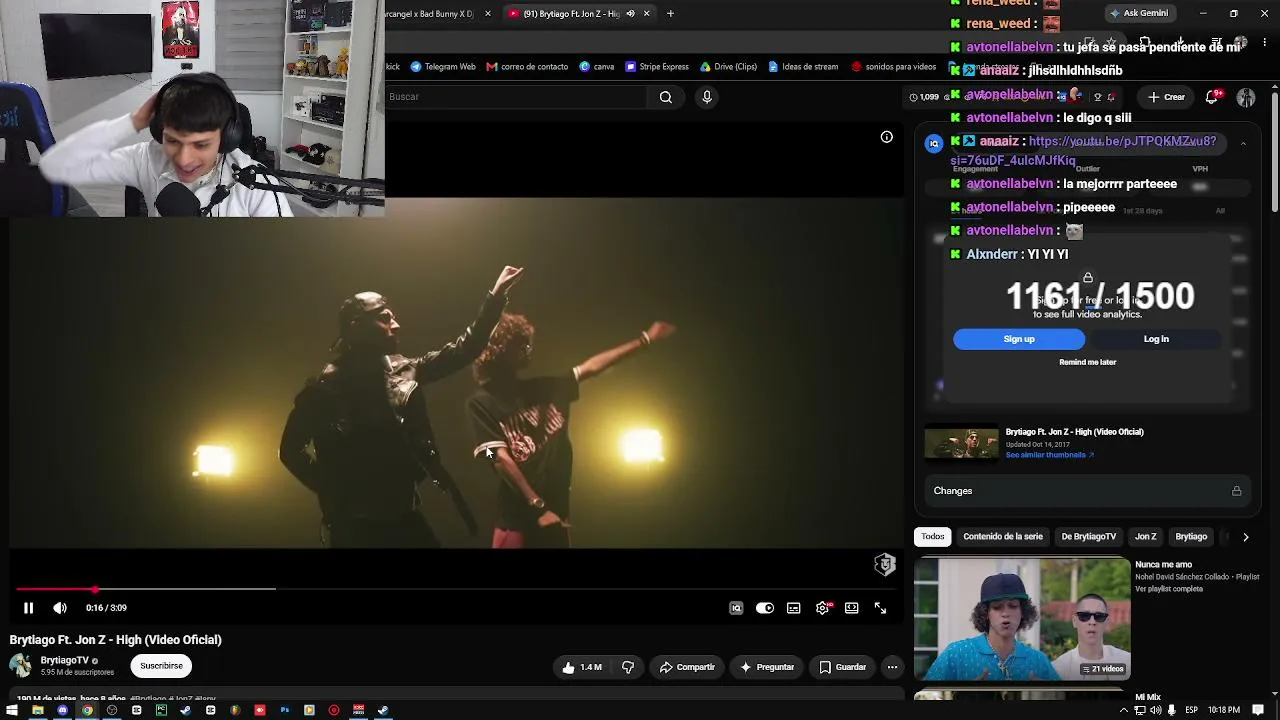Click Remind me later in vidIQ
Image resolution: width=1280 pixels, height=720 pixels.
[x=1087, y=362]
